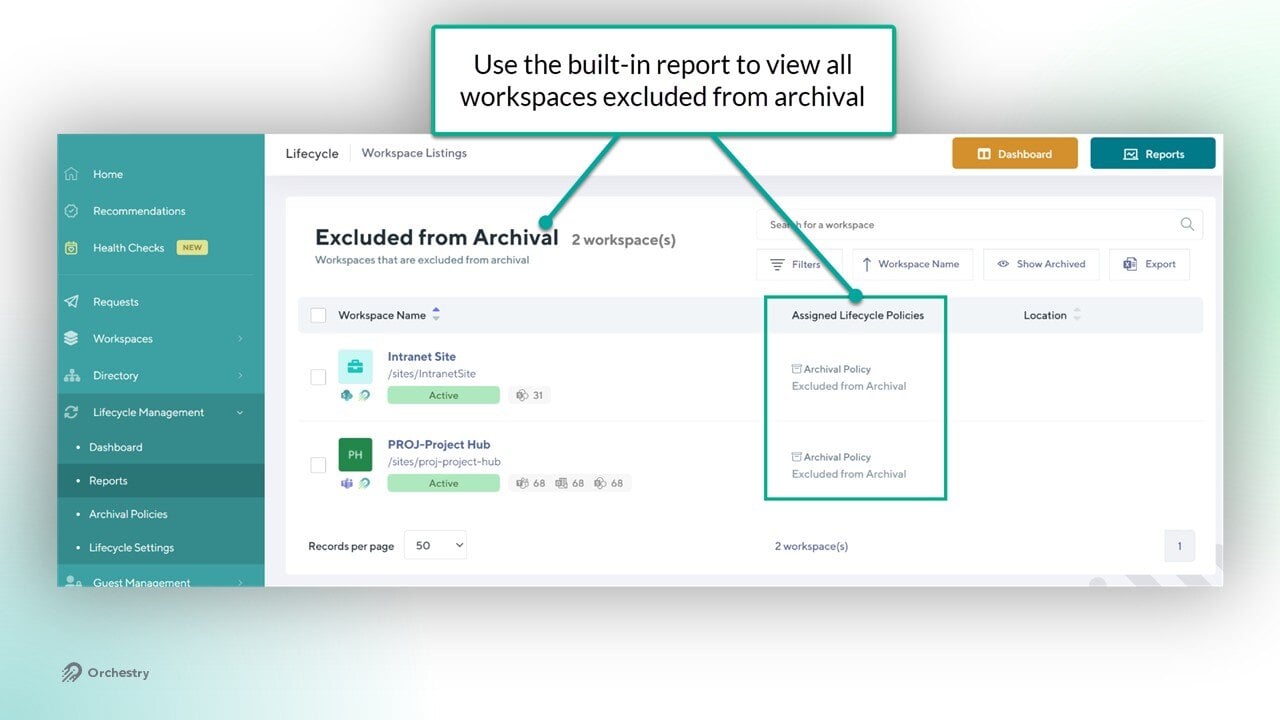The image size is (1280, 720).
Task: Click the 31 users badge for Intranet Site
Action: pos(529,395)
